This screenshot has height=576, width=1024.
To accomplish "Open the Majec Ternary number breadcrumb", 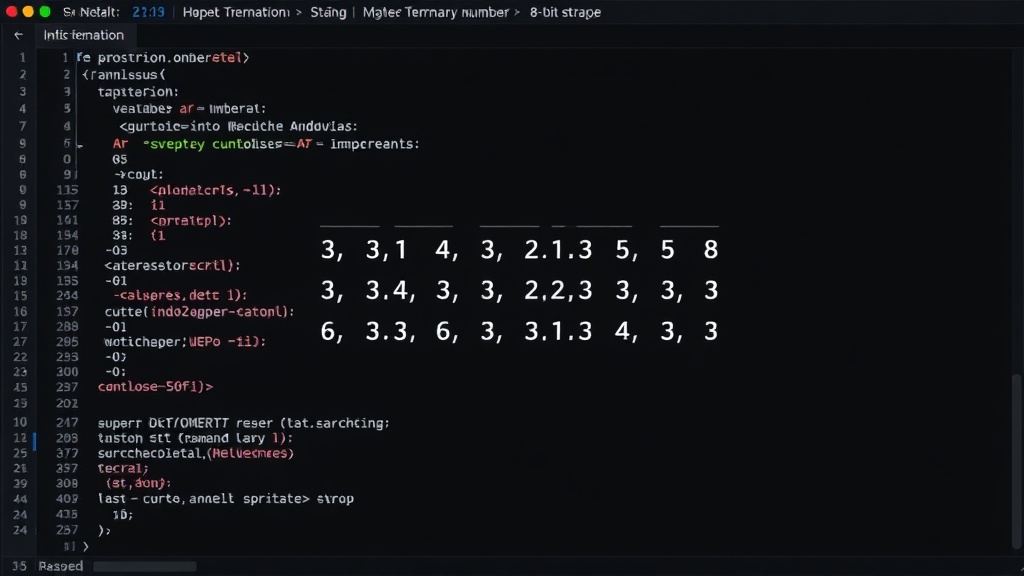I will pos(436,12).
